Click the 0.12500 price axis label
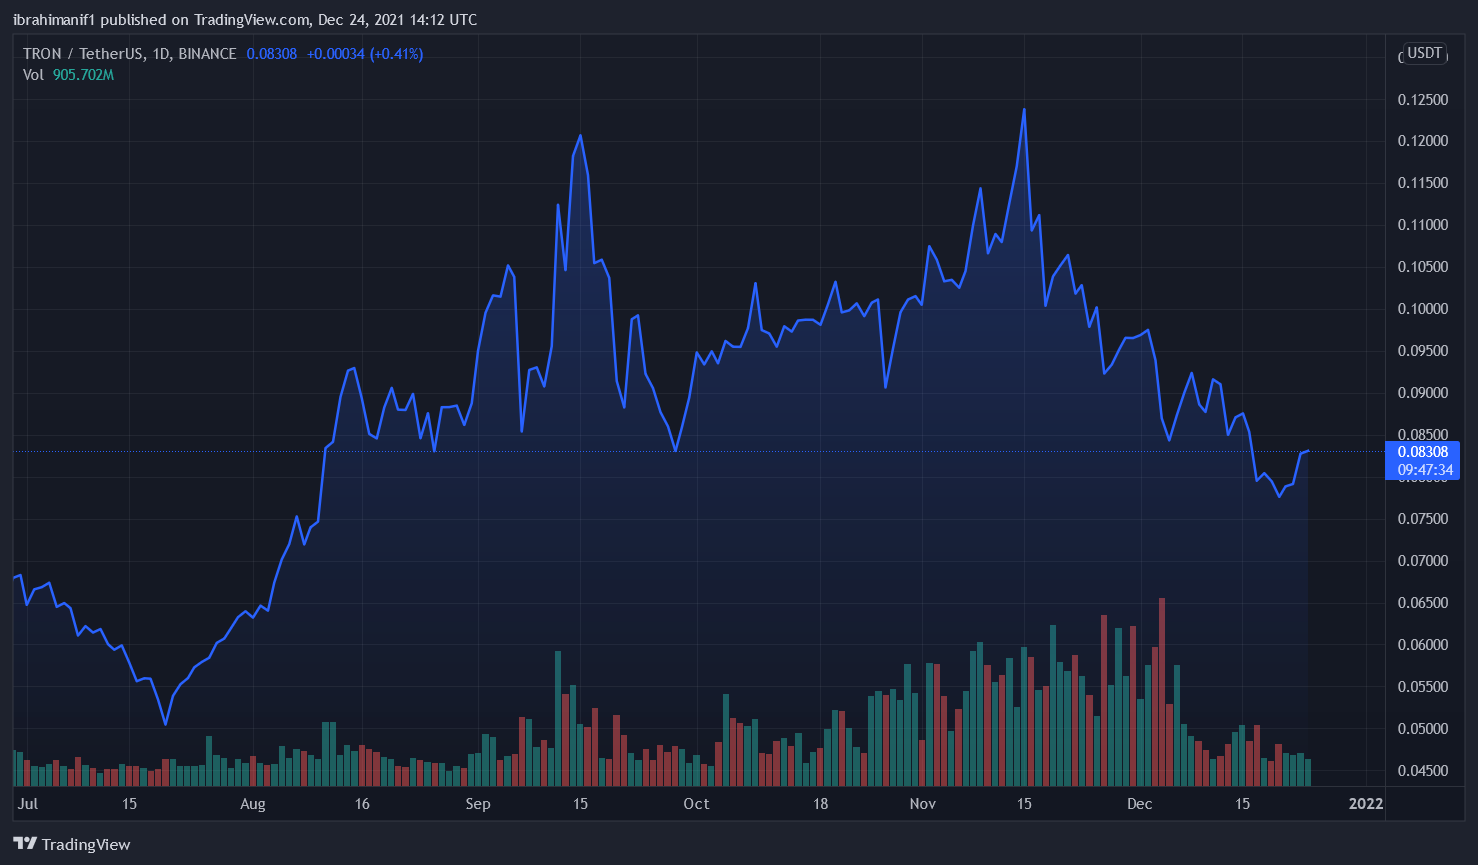Image resolution: width=1478 pixels, height=865 pixels. click(1422, 100)
